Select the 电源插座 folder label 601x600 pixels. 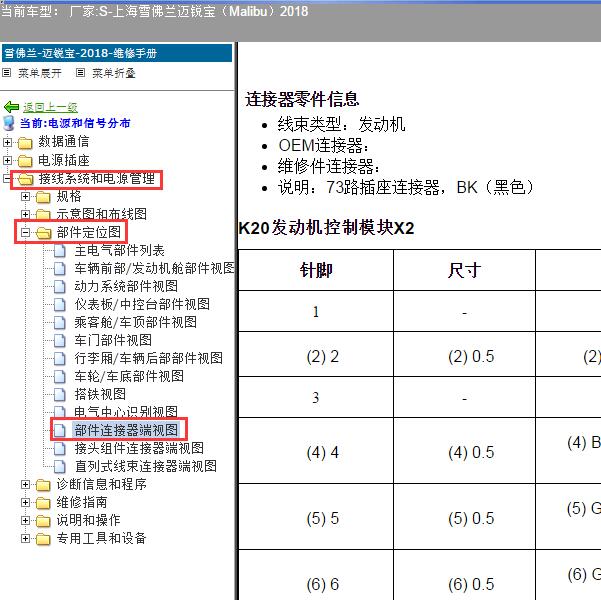click(x=64, y=160)
